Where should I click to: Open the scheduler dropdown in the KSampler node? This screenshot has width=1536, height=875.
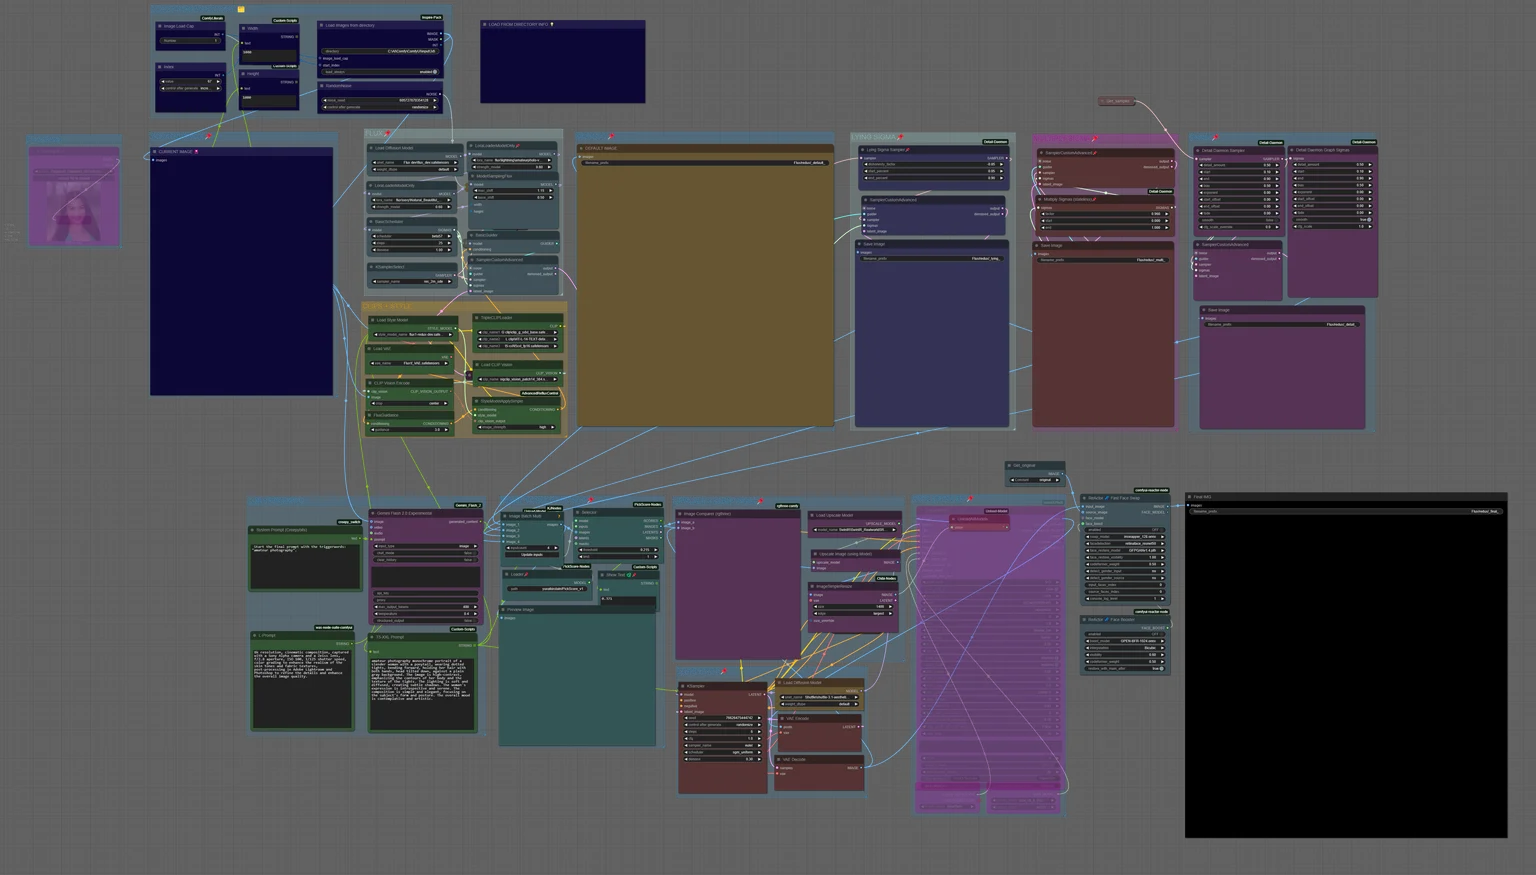[x=722, y=752]
